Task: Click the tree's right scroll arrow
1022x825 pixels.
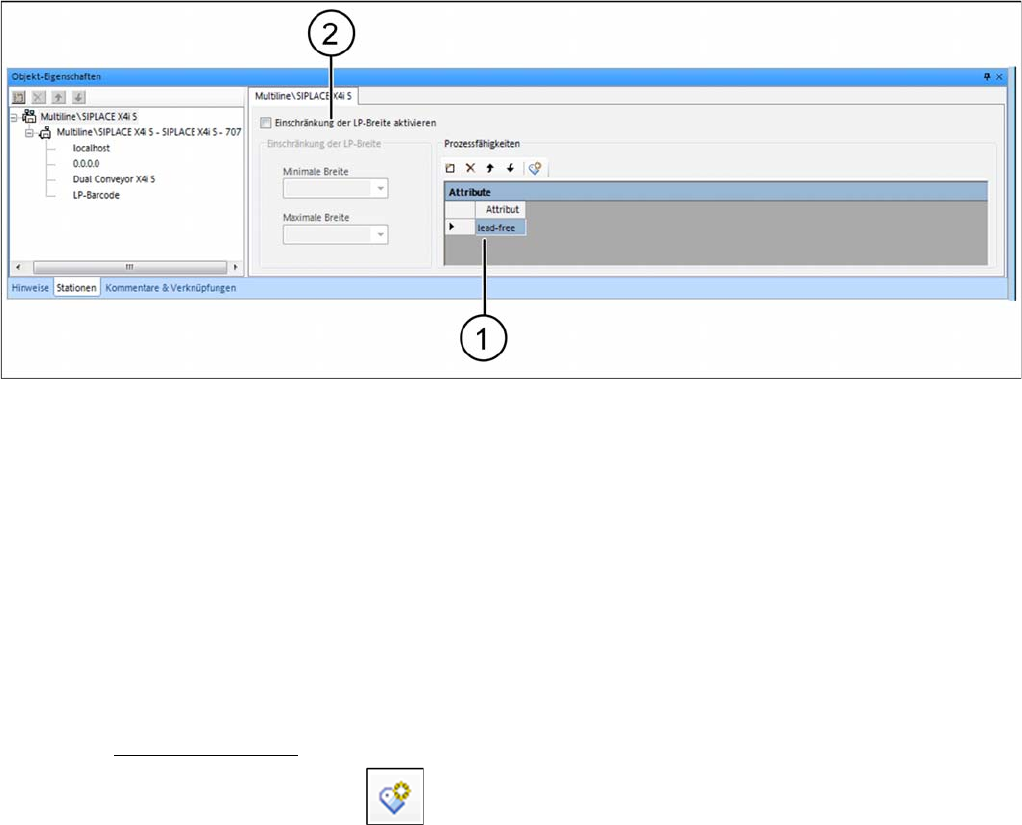Action: point(235,267)
